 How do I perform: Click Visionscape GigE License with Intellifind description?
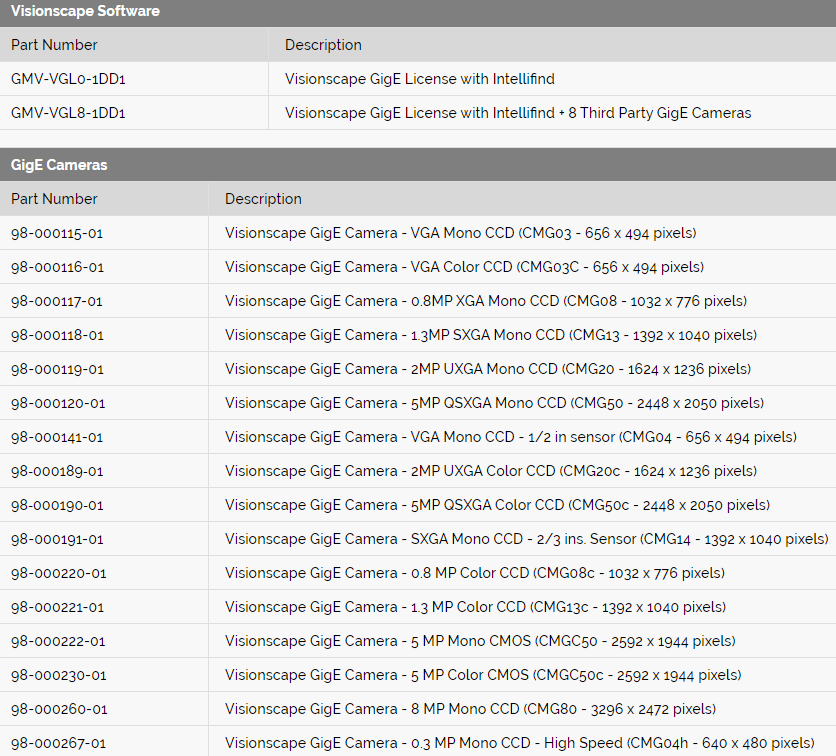[x=420, y=79]
